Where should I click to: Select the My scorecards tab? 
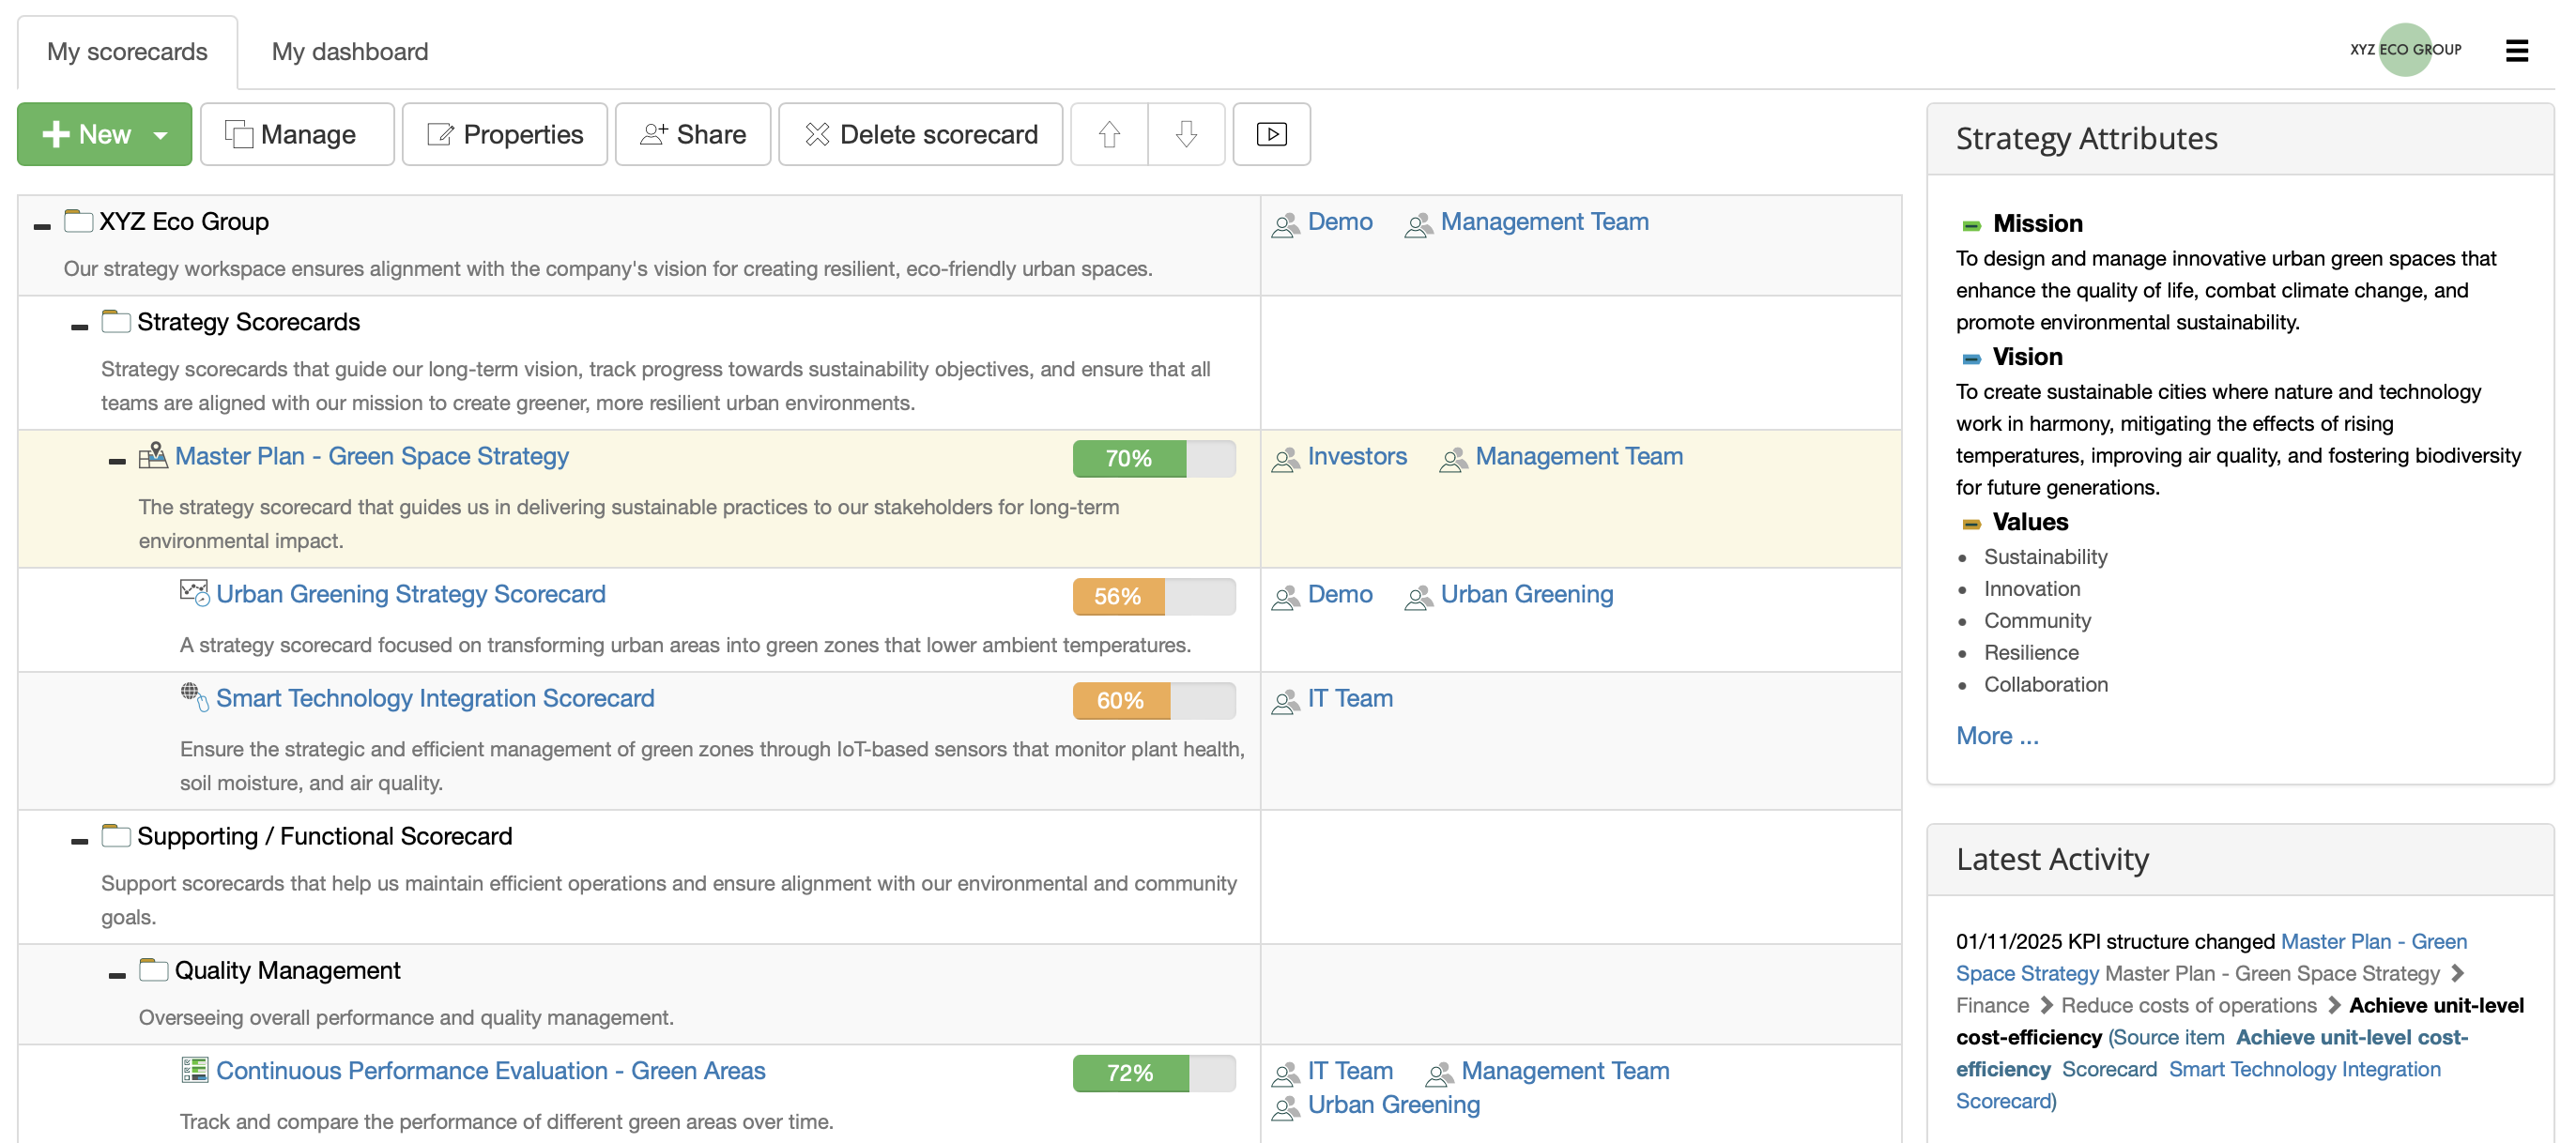pos(127,51)
